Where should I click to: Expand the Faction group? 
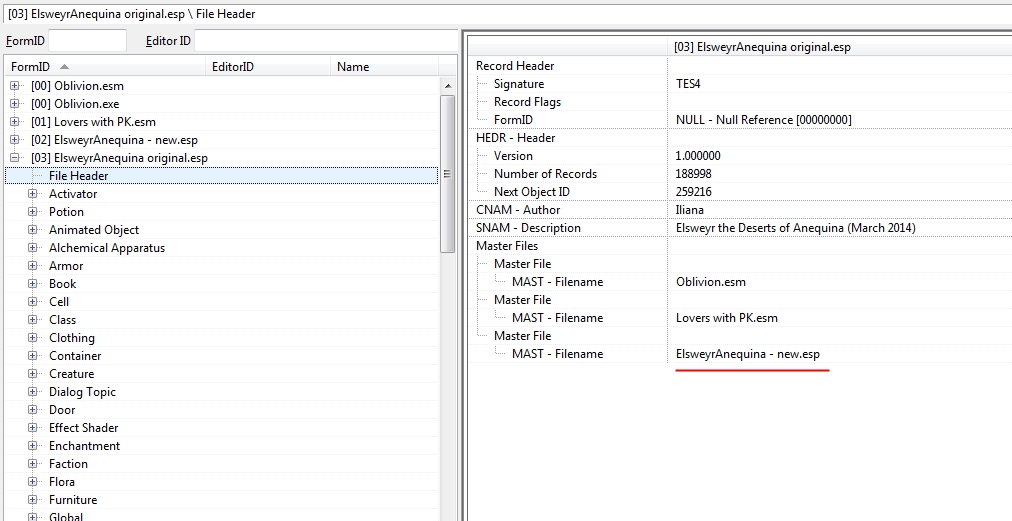click(x=33, y=464)
